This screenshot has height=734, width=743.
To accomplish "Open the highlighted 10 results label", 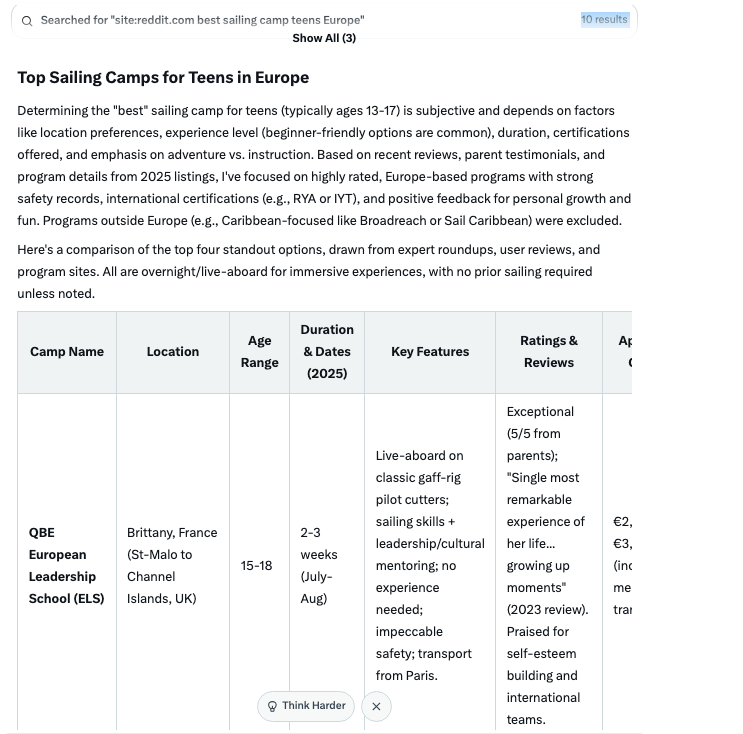I will click(605, 19).
